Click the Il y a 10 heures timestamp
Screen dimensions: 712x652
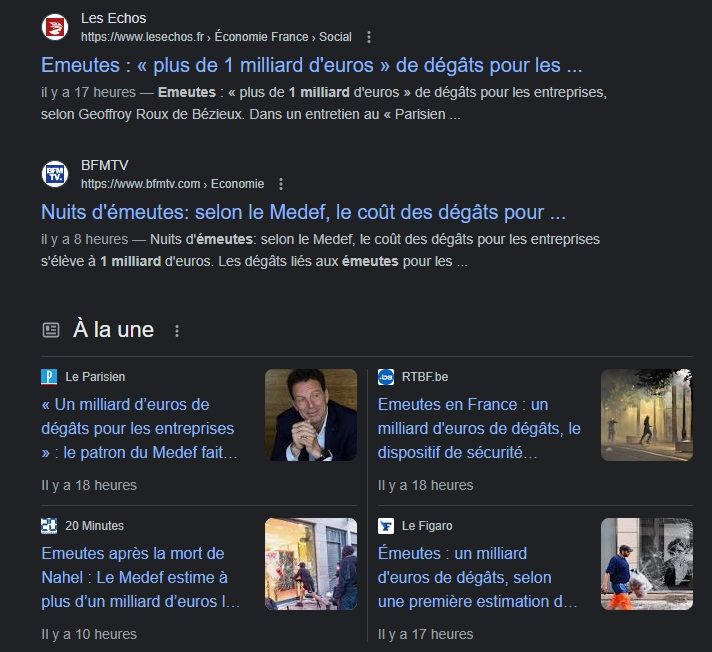89,634
